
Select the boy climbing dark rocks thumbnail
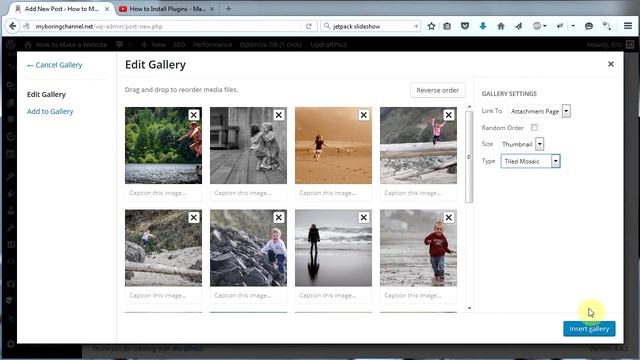click(248, 248)
